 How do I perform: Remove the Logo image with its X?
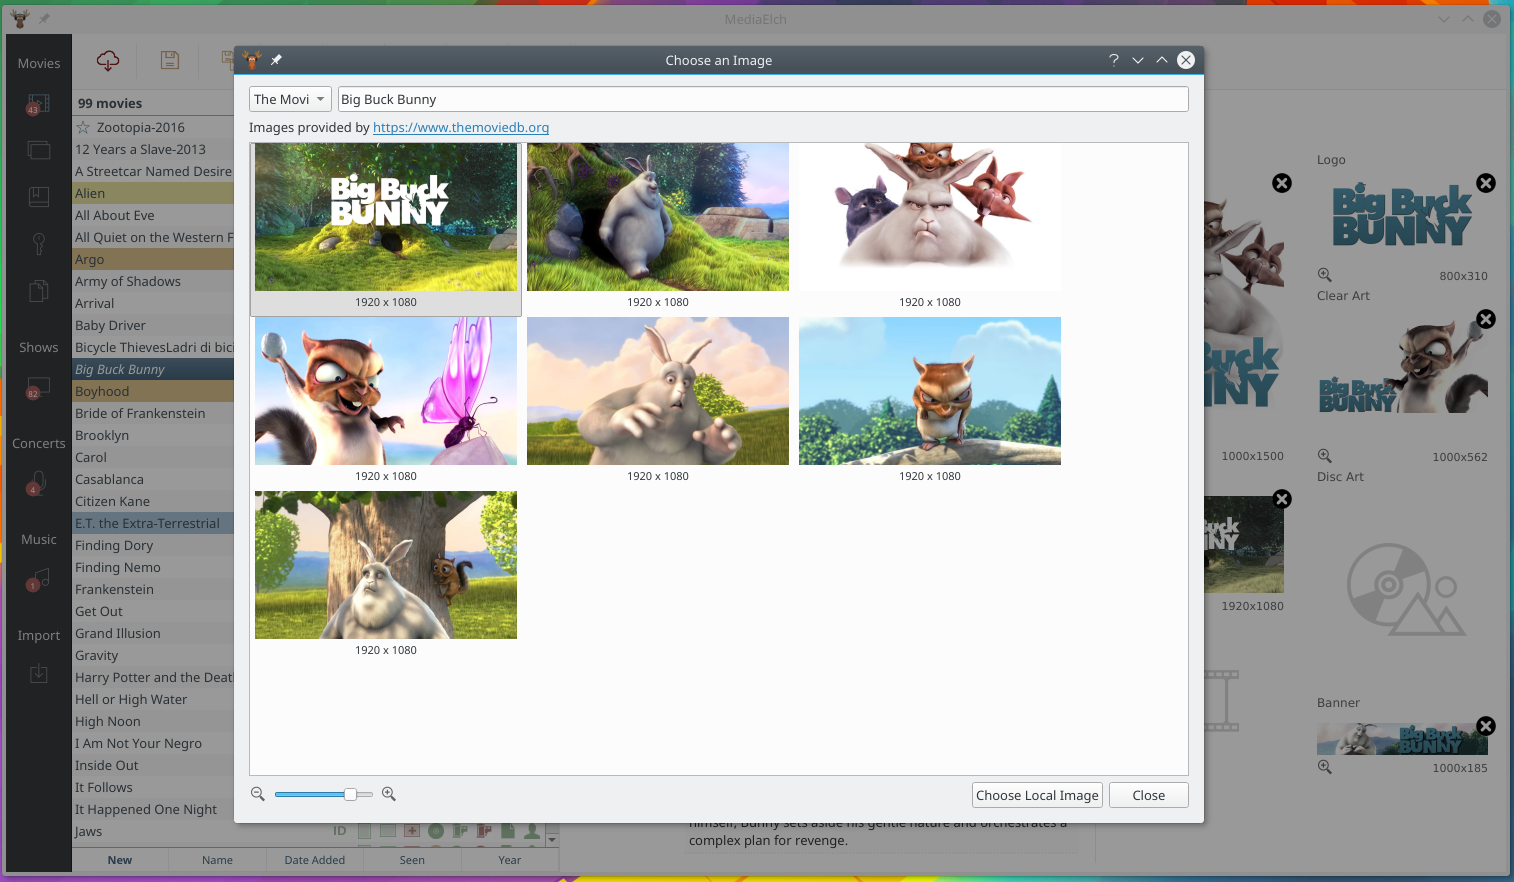click(1486, 183)
